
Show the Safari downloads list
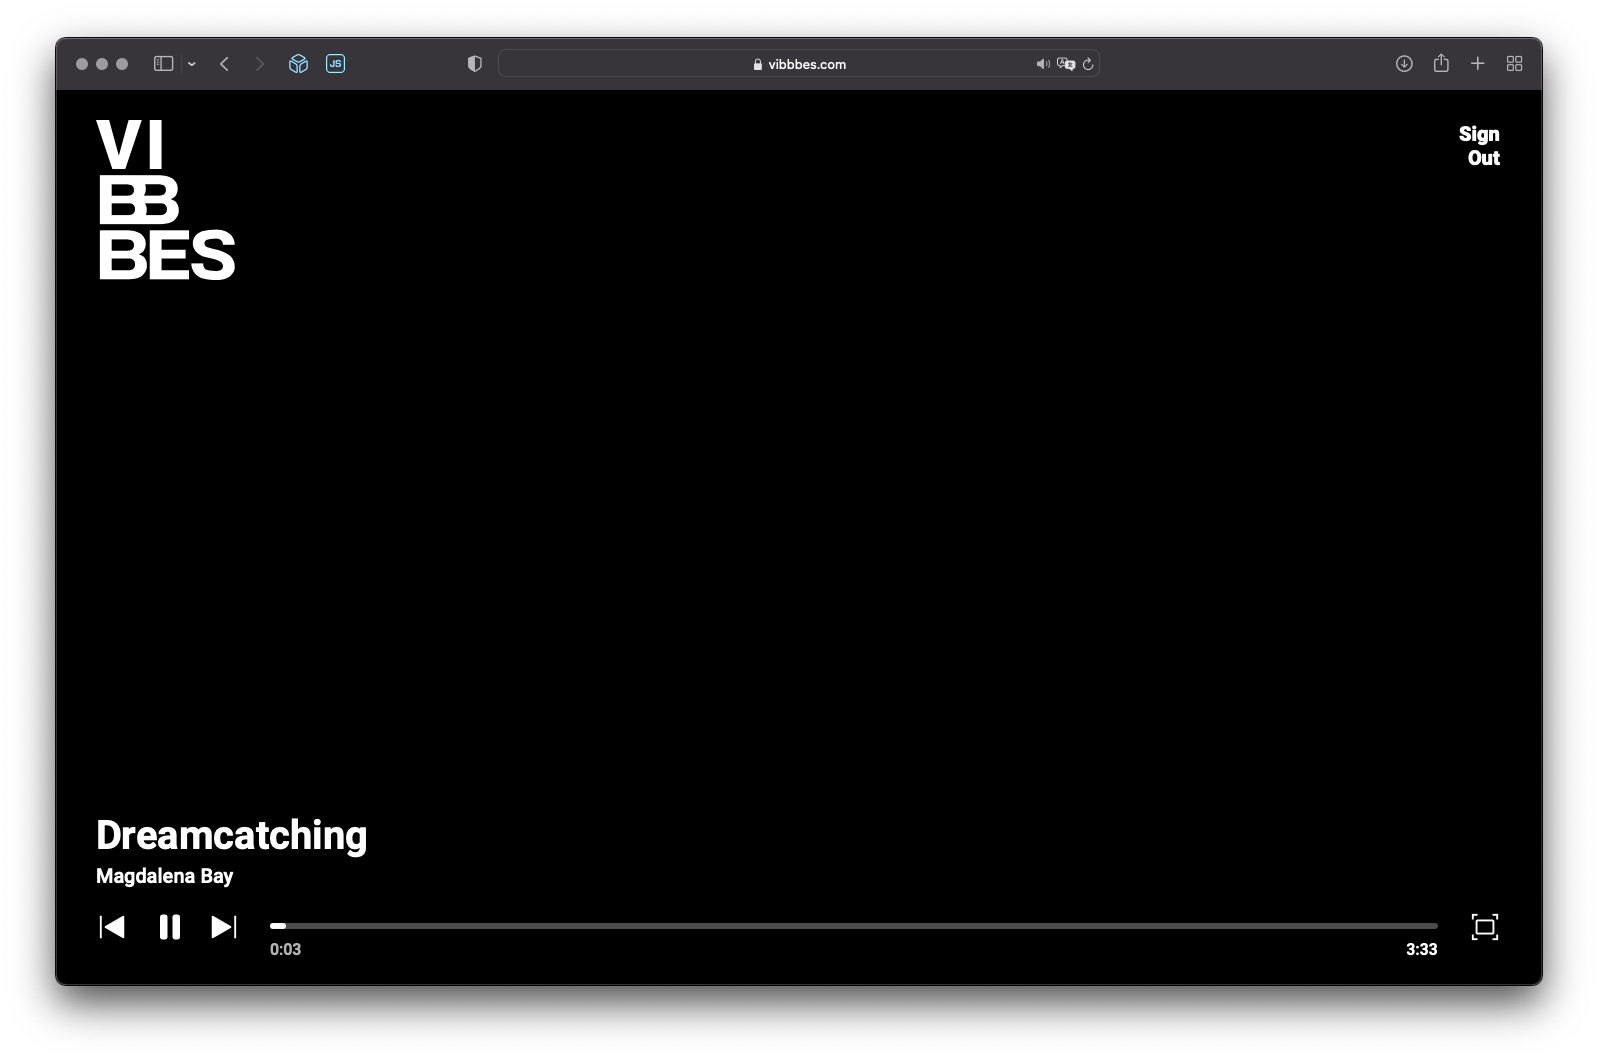click(x=1404, y=64)
